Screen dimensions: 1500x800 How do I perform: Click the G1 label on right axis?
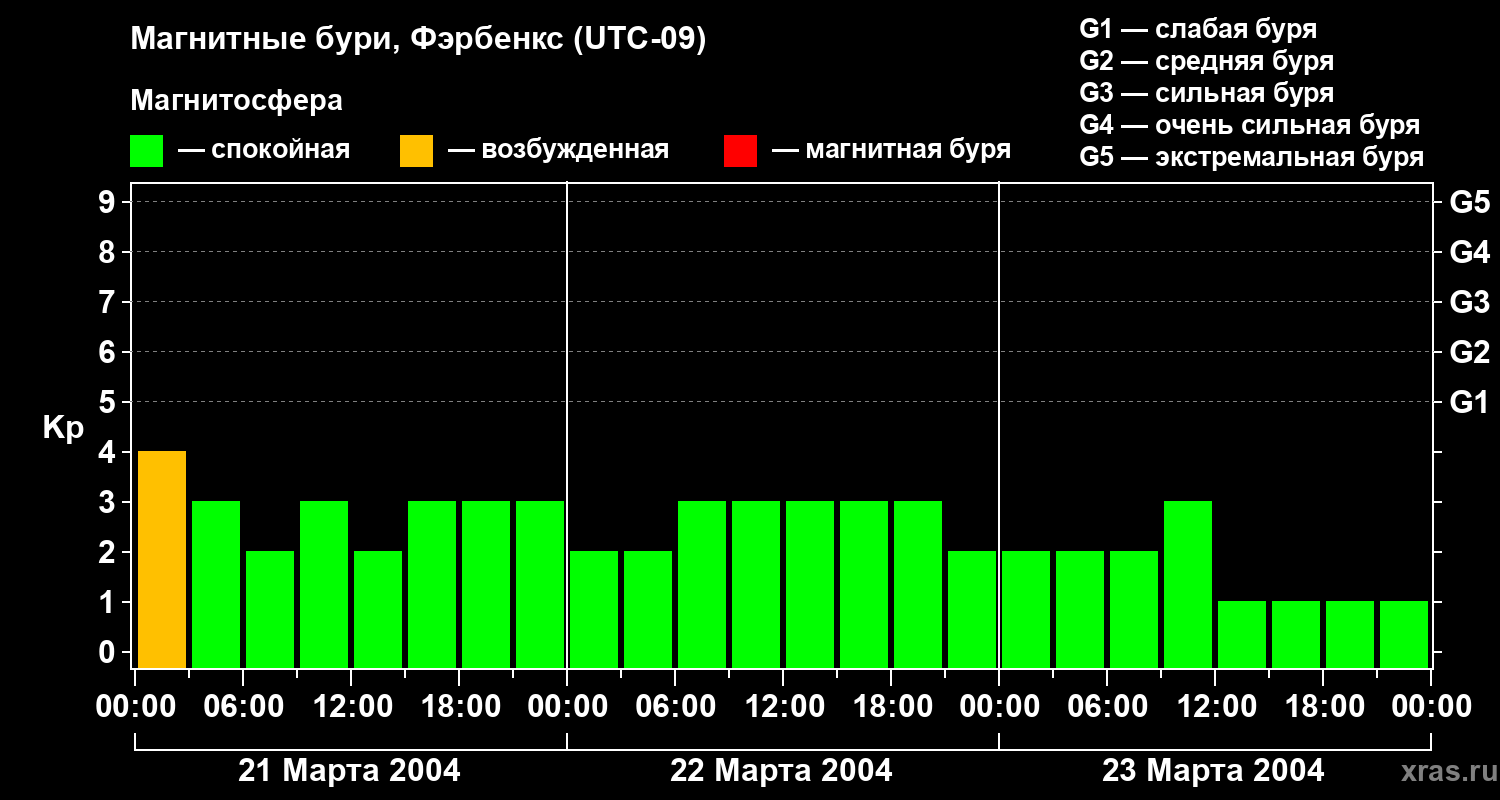1469,402
